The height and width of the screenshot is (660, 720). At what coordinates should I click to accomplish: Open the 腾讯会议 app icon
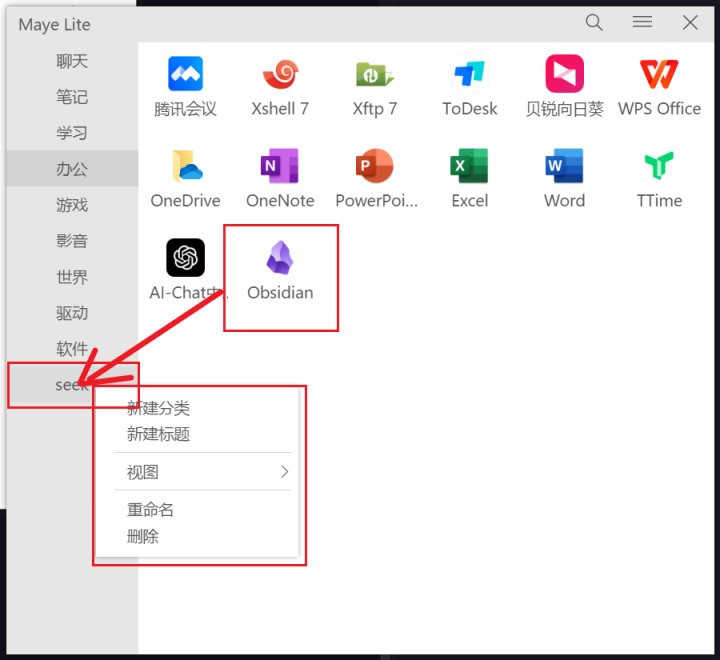point(185,74)
